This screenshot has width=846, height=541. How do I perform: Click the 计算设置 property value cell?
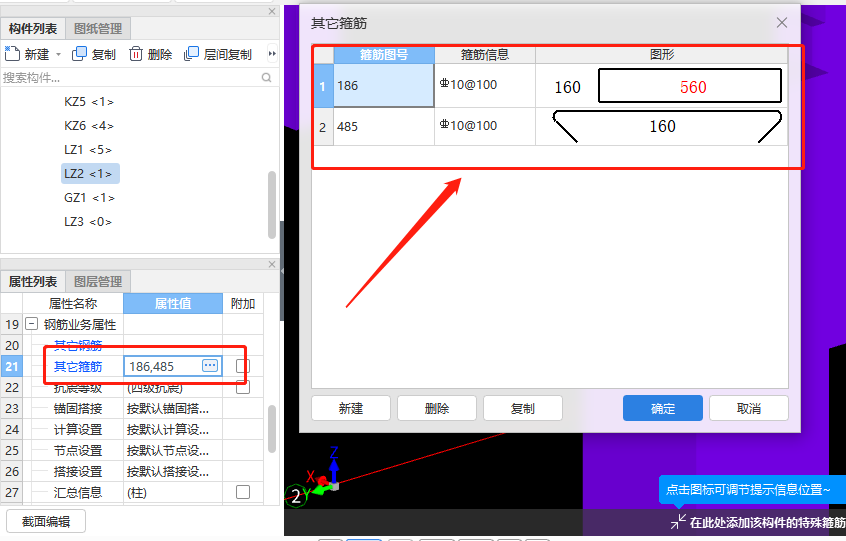[173, 429]
